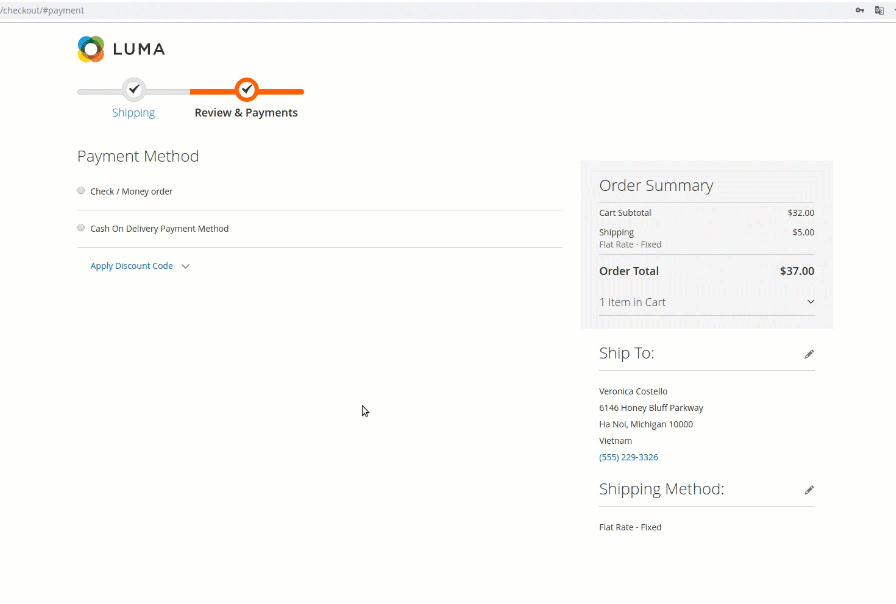
Task: Select Cash On Delivery radio button
Action: click(x=81, y=228)
